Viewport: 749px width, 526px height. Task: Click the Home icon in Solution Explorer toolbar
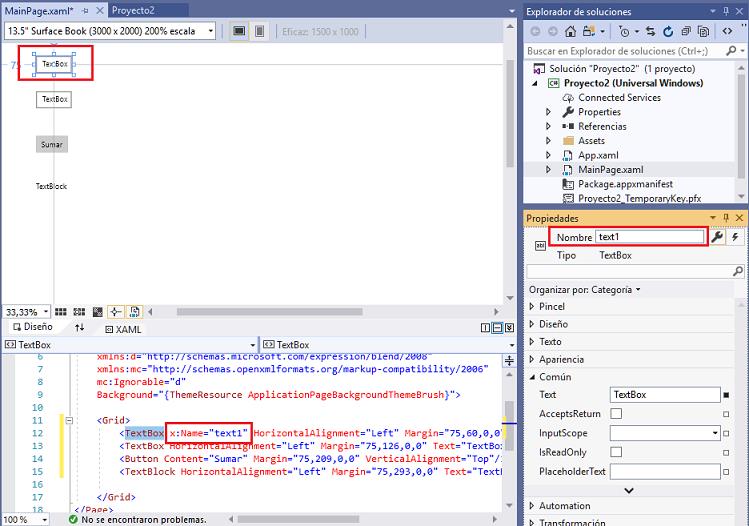(x=570, y=32)
